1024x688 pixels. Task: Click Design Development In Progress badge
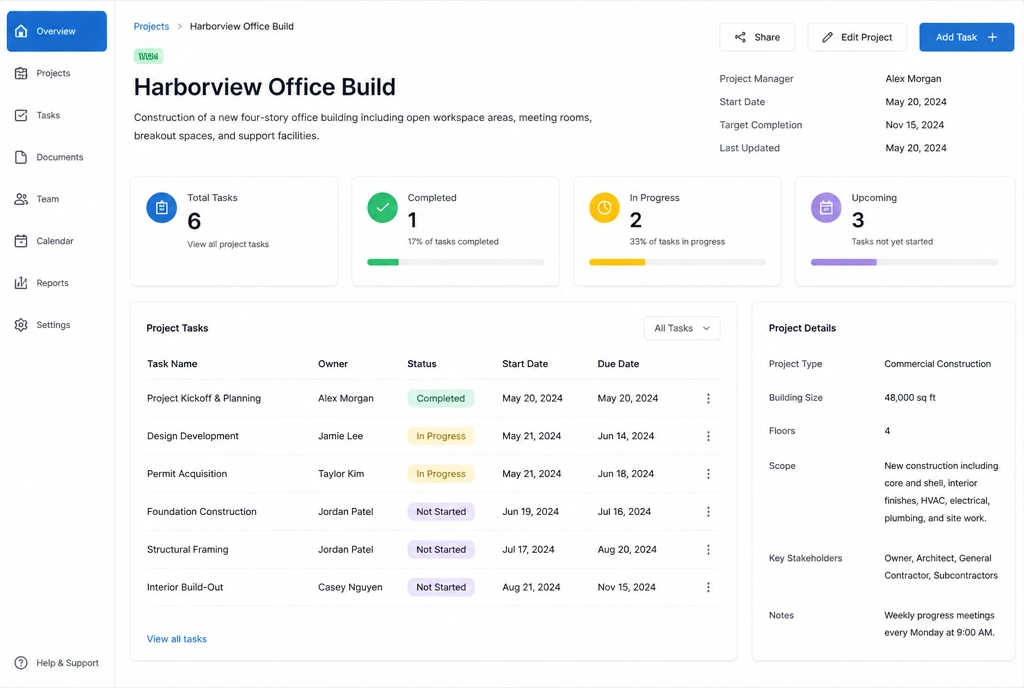coord(441,436)
